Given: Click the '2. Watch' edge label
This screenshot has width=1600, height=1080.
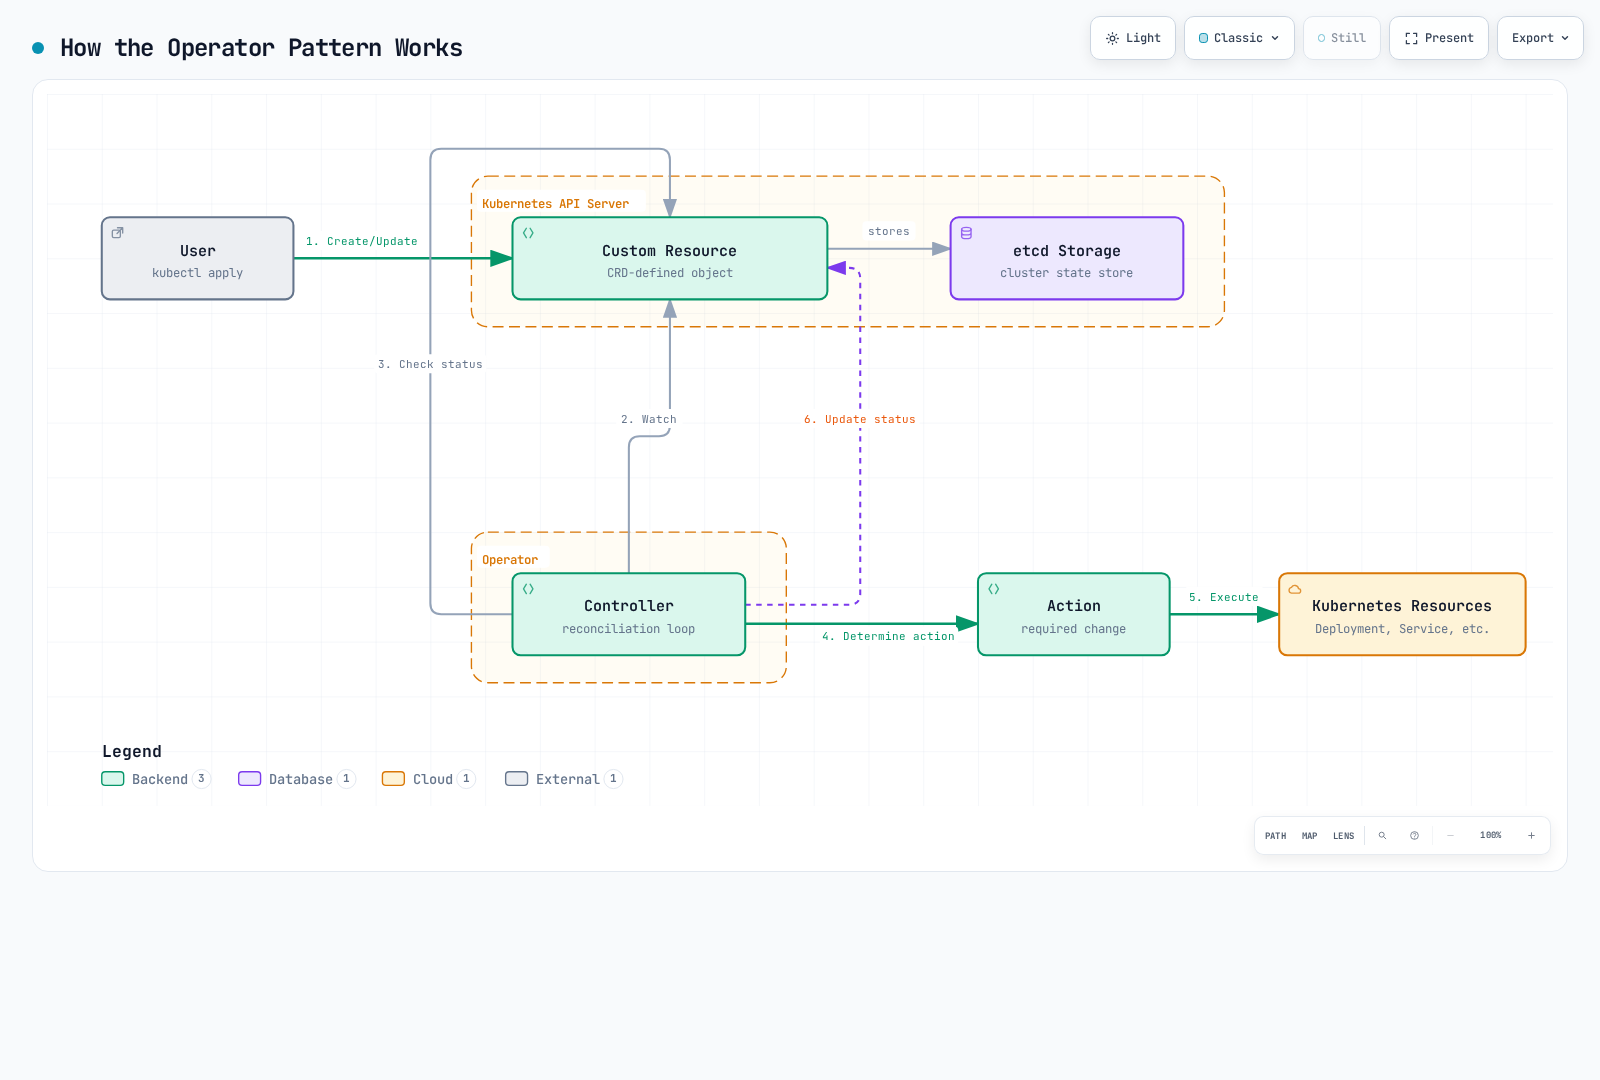Looking at the screenshot, I should click(x=649, y=419).
